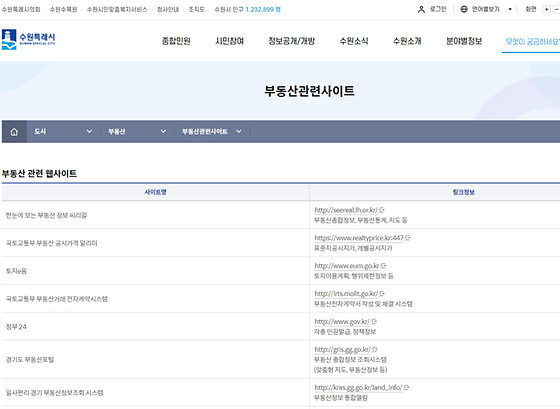
Task: Click description 표준지공시지가, 개별공시지가
Action: (353, 248)
